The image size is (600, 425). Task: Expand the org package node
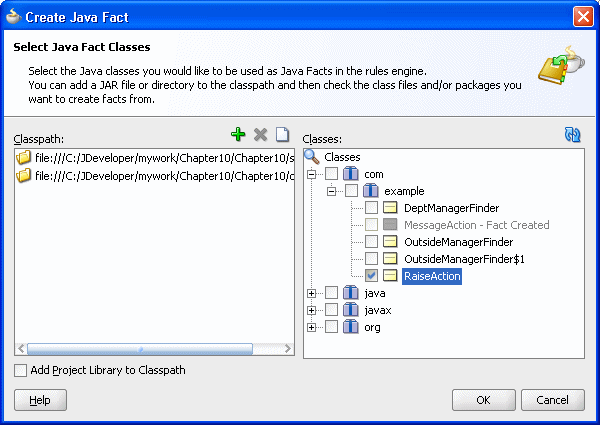tap(311, 327)
